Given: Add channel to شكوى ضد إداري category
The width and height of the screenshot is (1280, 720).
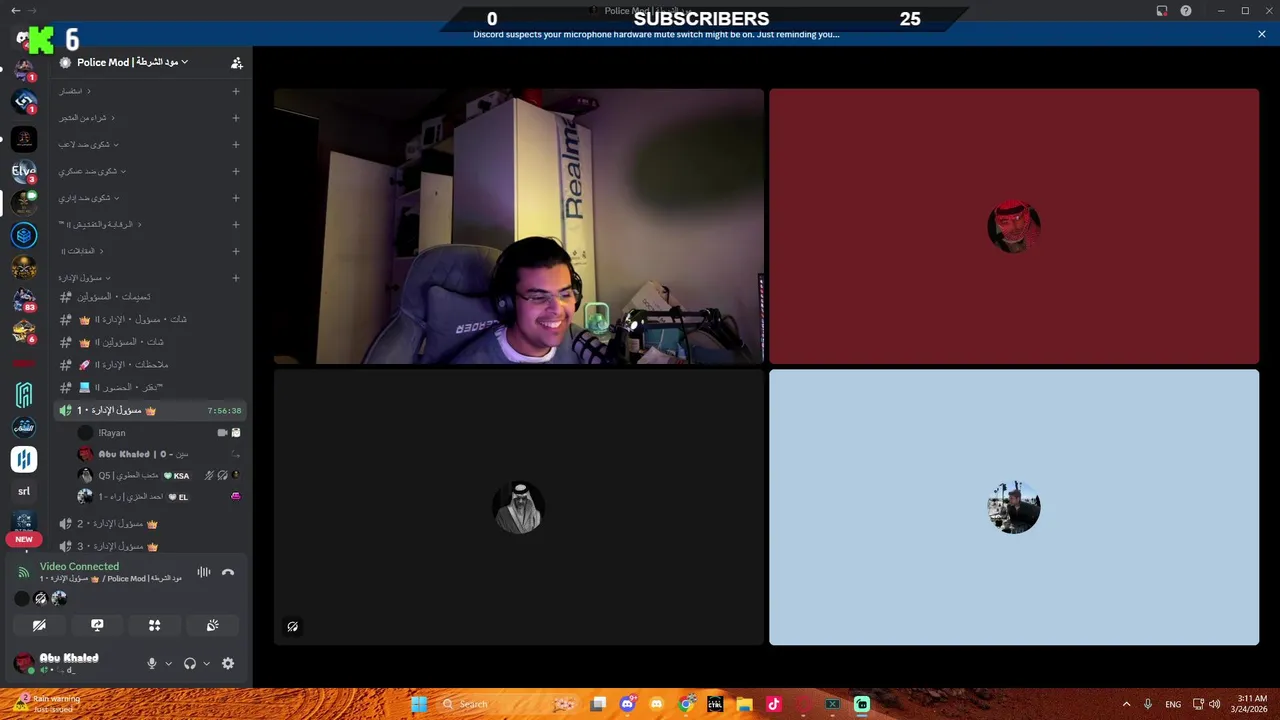Looking at the screenshot, I should pos(236,198).
